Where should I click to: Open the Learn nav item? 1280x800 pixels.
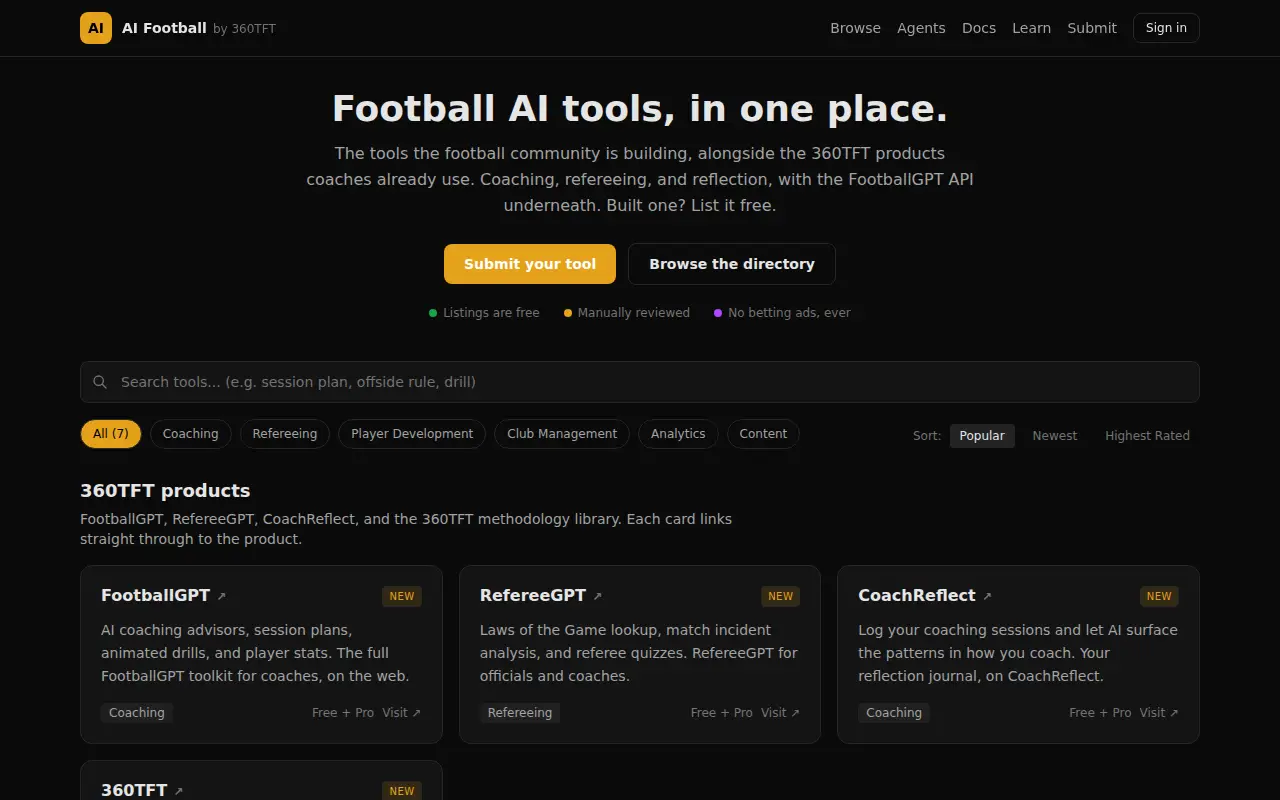point(1031,28)
